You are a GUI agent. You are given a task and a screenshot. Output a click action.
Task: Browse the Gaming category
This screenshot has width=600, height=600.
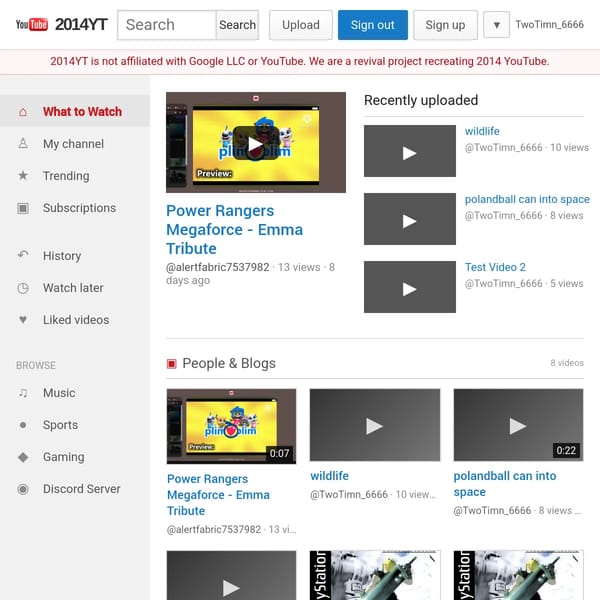tap(75, 457)
